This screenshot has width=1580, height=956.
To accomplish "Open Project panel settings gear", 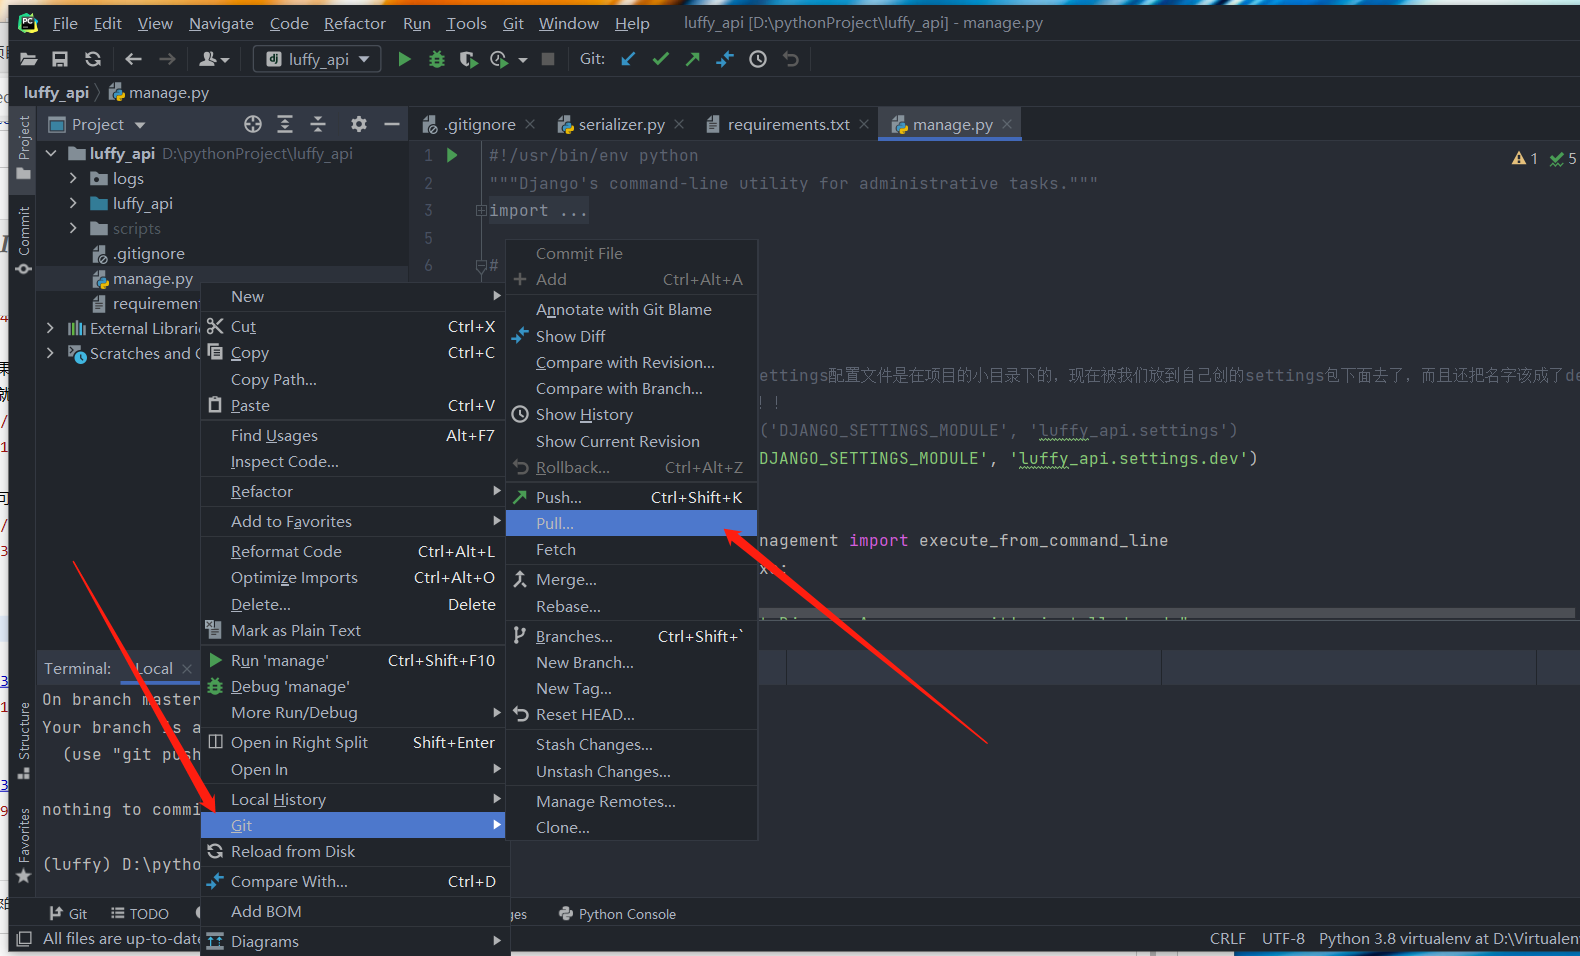I will [x=359, y=124].
